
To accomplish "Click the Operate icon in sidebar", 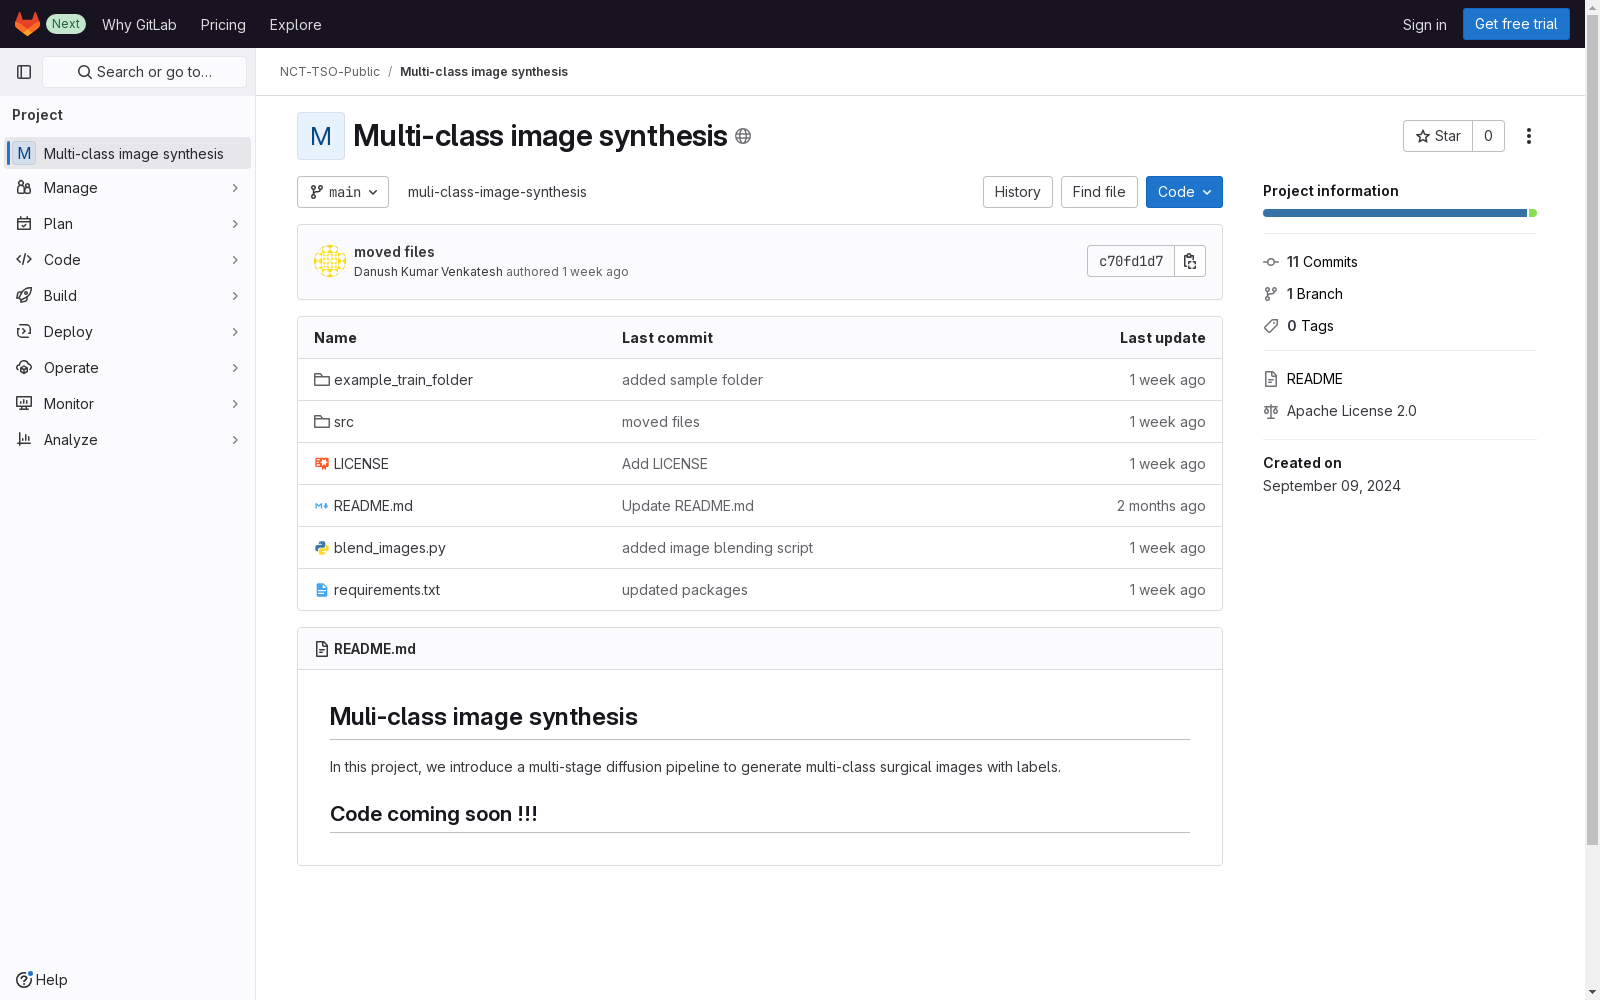I will click(24, 368).
